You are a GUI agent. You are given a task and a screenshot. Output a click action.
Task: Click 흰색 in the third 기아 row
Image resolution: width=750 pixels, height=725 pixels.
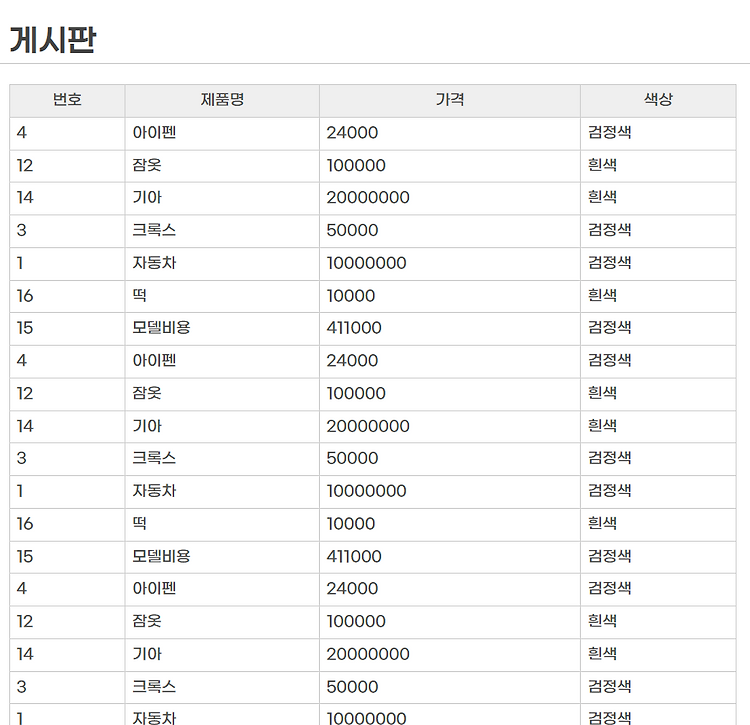[x=602, y=654]
